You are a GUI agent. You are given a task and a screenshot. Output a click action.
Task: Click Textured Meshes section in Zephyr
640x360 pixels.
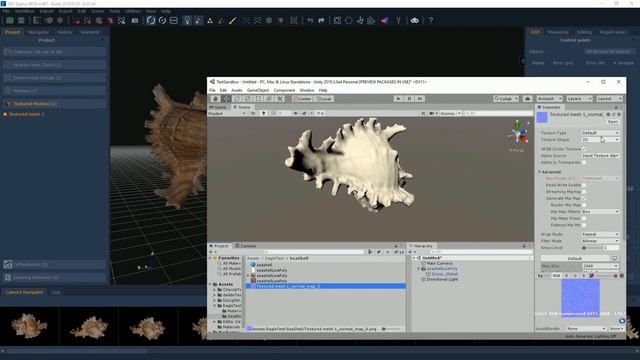point(54,104)
